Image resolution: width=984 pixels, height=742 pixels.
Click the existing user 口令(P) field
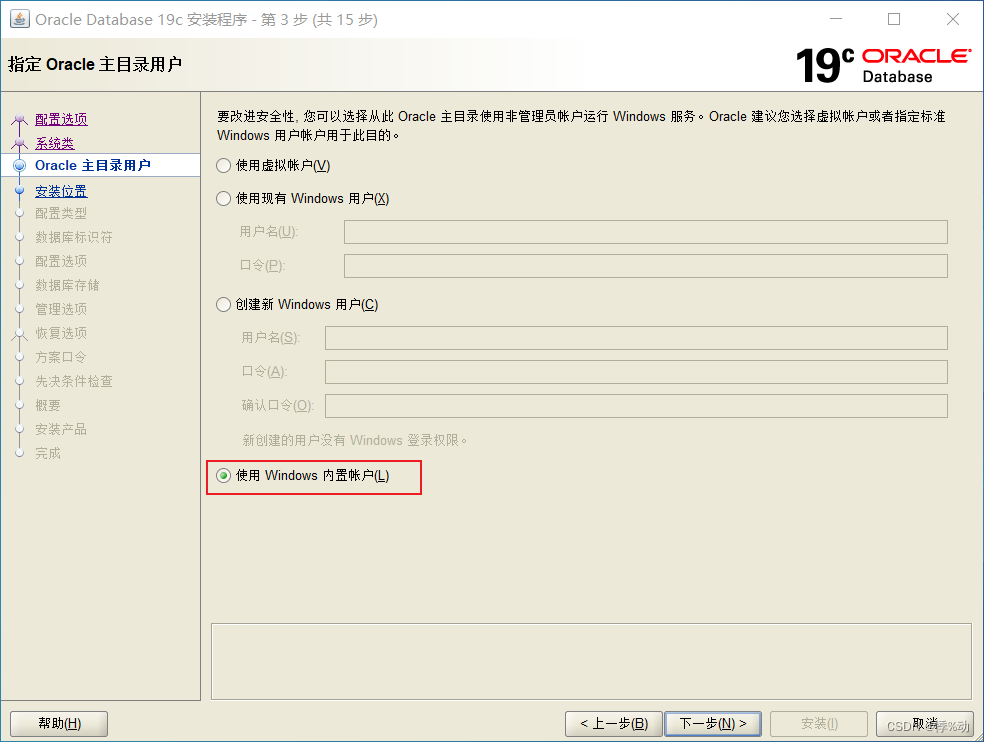[x=645, y=266]
